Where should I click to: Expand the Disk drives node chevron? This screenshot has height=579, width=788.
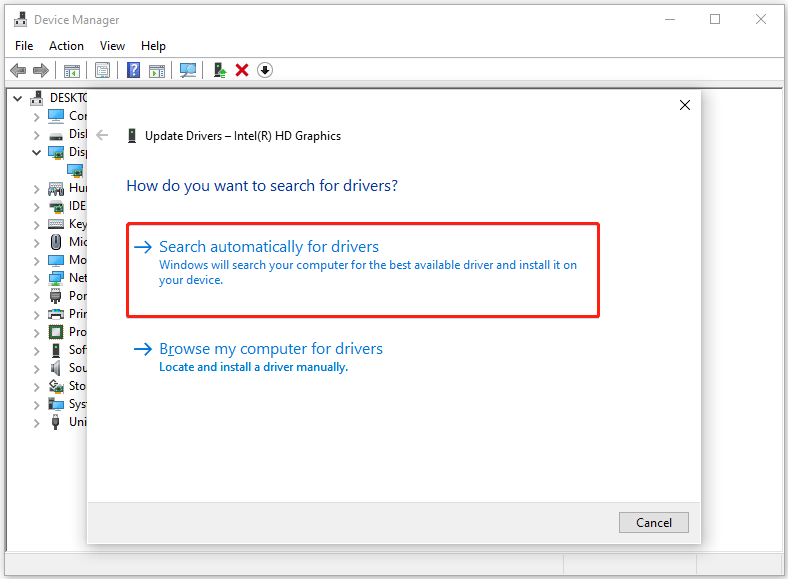pos(36,135)
